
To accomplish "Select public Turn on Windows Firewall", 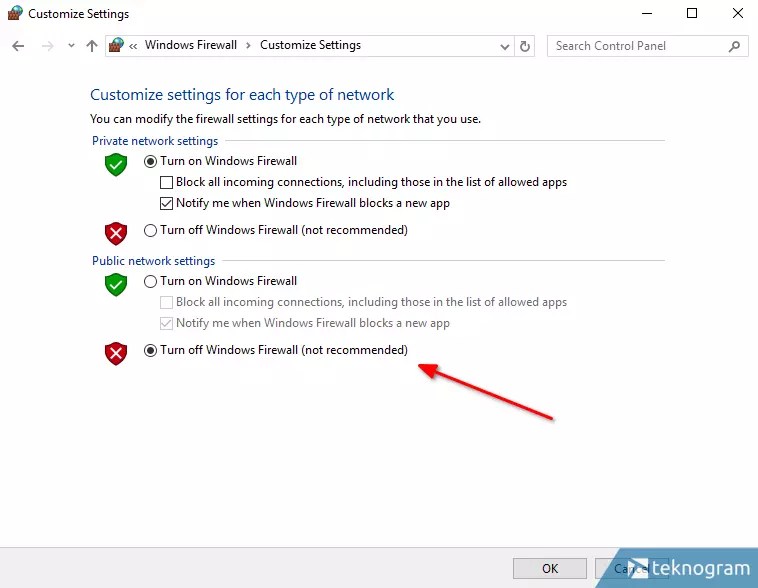I will pyautogui.click(x=150, y=281).
